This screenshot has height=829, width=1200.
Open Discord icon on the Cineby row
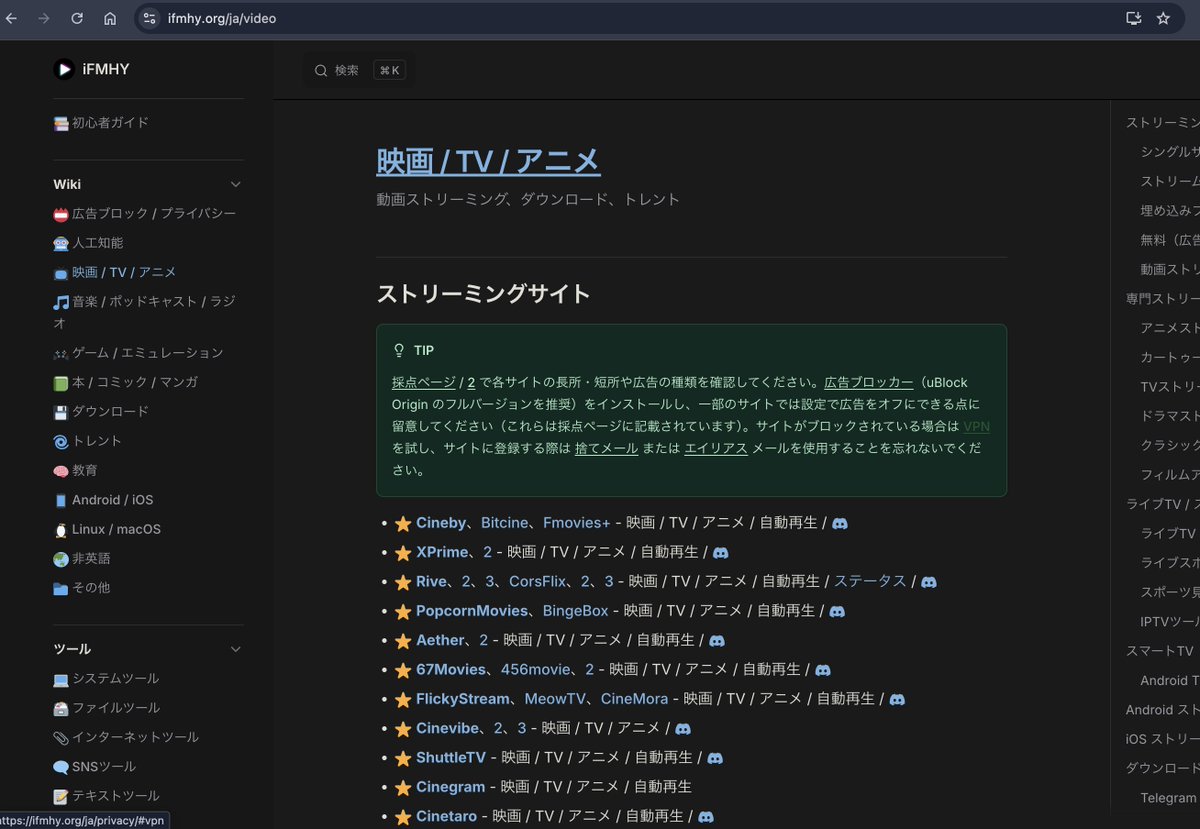point(840,523)
